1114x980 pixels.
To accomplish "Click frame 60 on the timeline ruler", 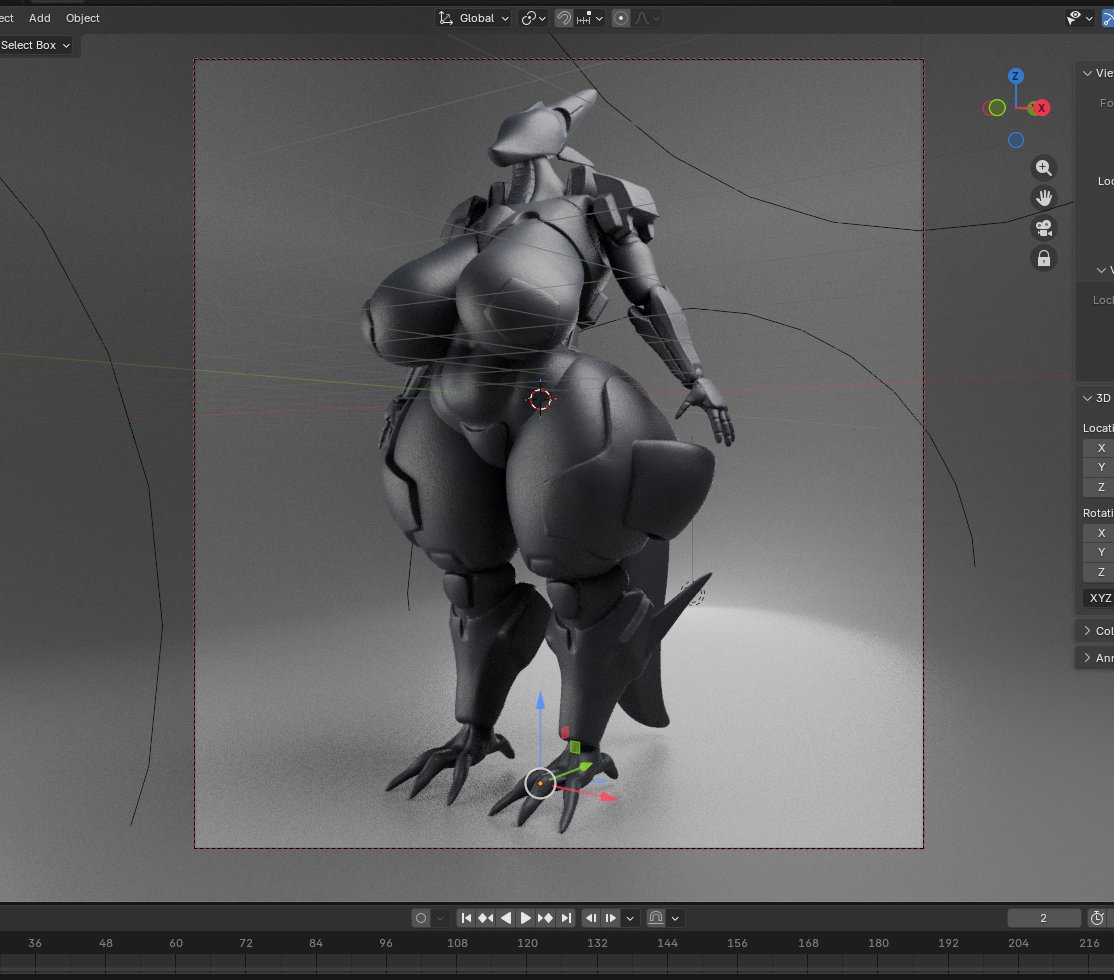I will click(x=176, y=943).
